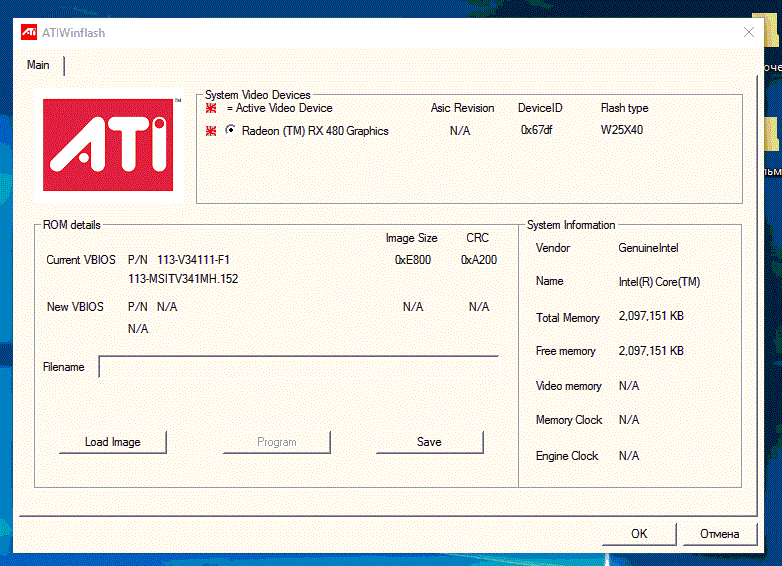Click the Image Size value 0xE800

413,260
